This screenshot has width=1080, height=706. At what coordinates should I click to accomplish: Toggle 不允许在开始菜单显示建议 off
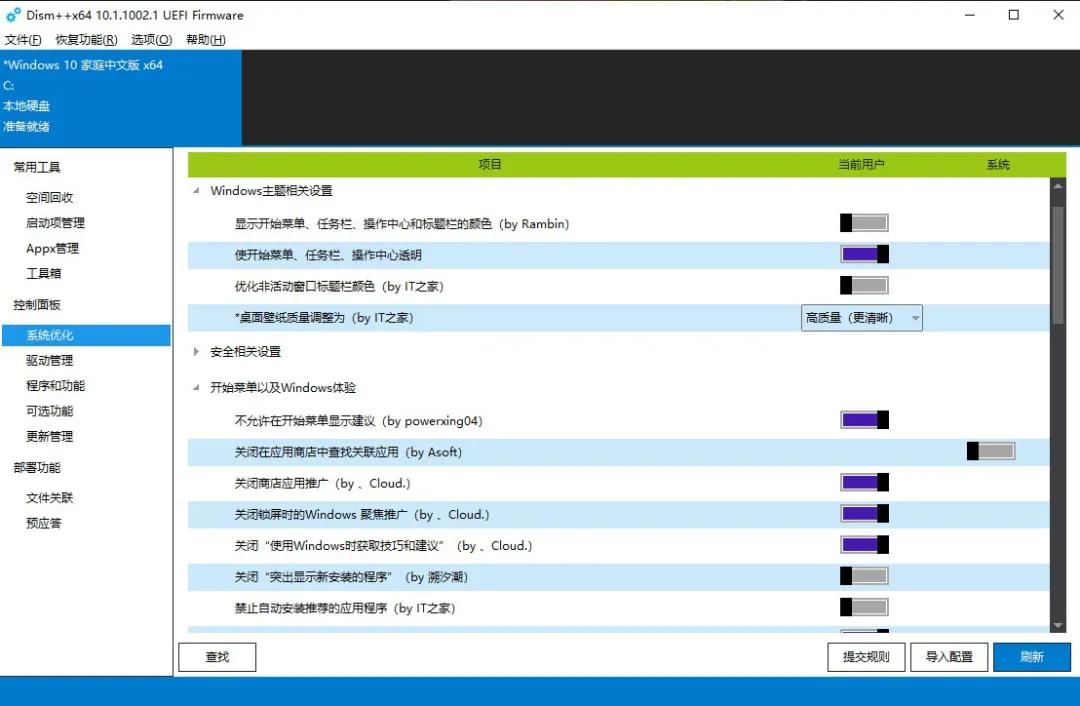point(863,419)
